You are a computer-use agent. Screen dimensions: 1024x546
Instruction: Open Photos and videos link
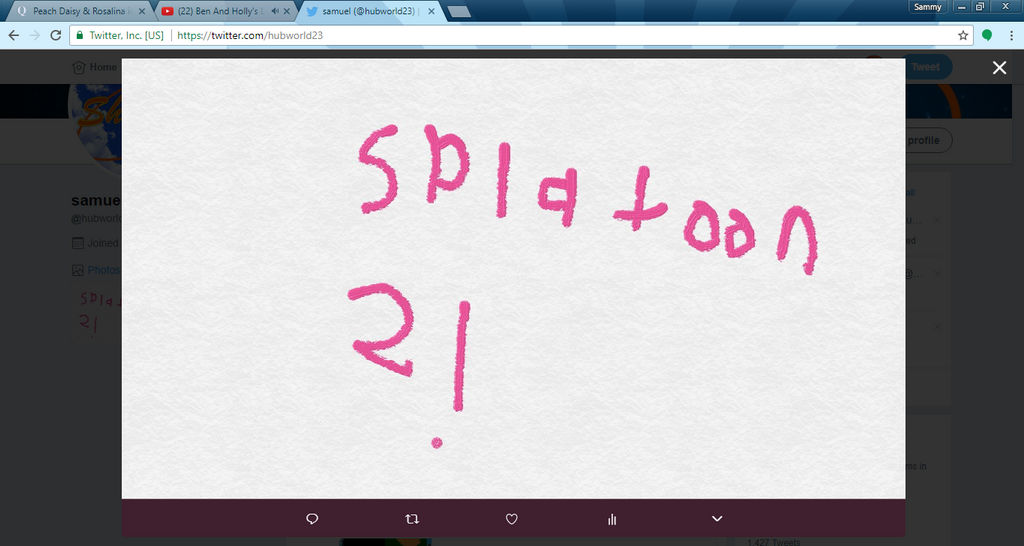point(97,270)
